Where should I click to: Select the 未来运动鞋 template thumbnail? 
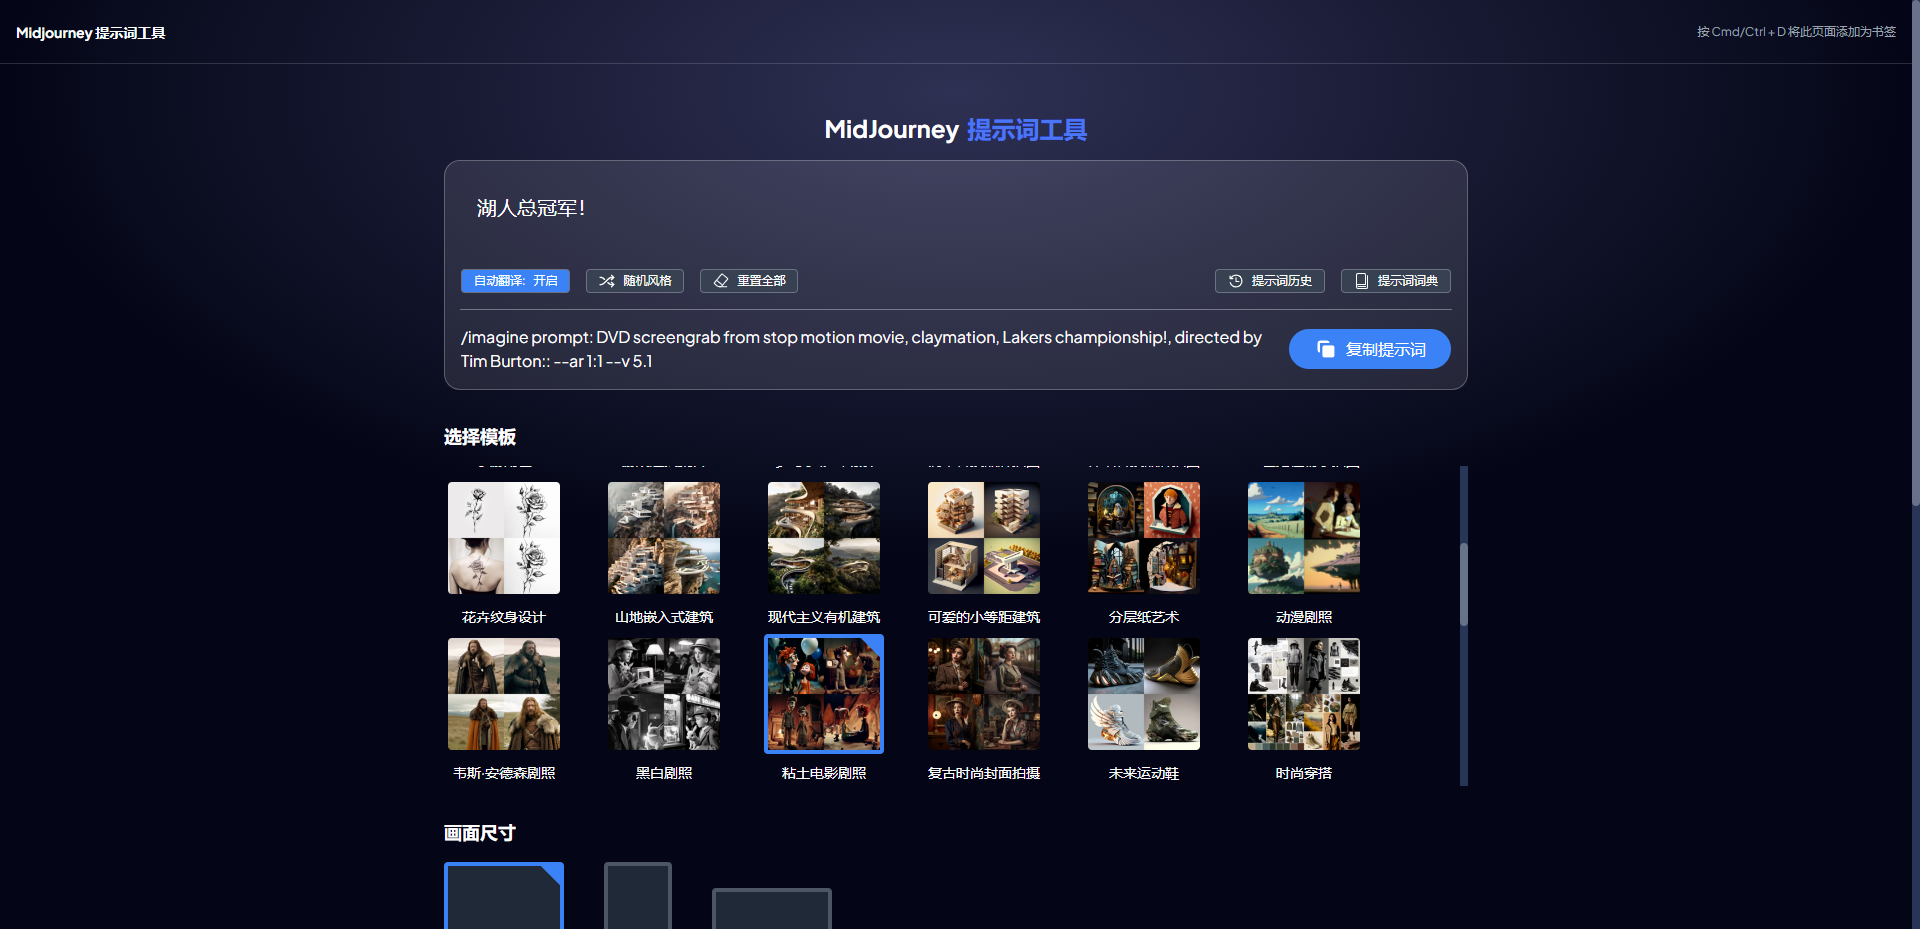coord(1144,694)
